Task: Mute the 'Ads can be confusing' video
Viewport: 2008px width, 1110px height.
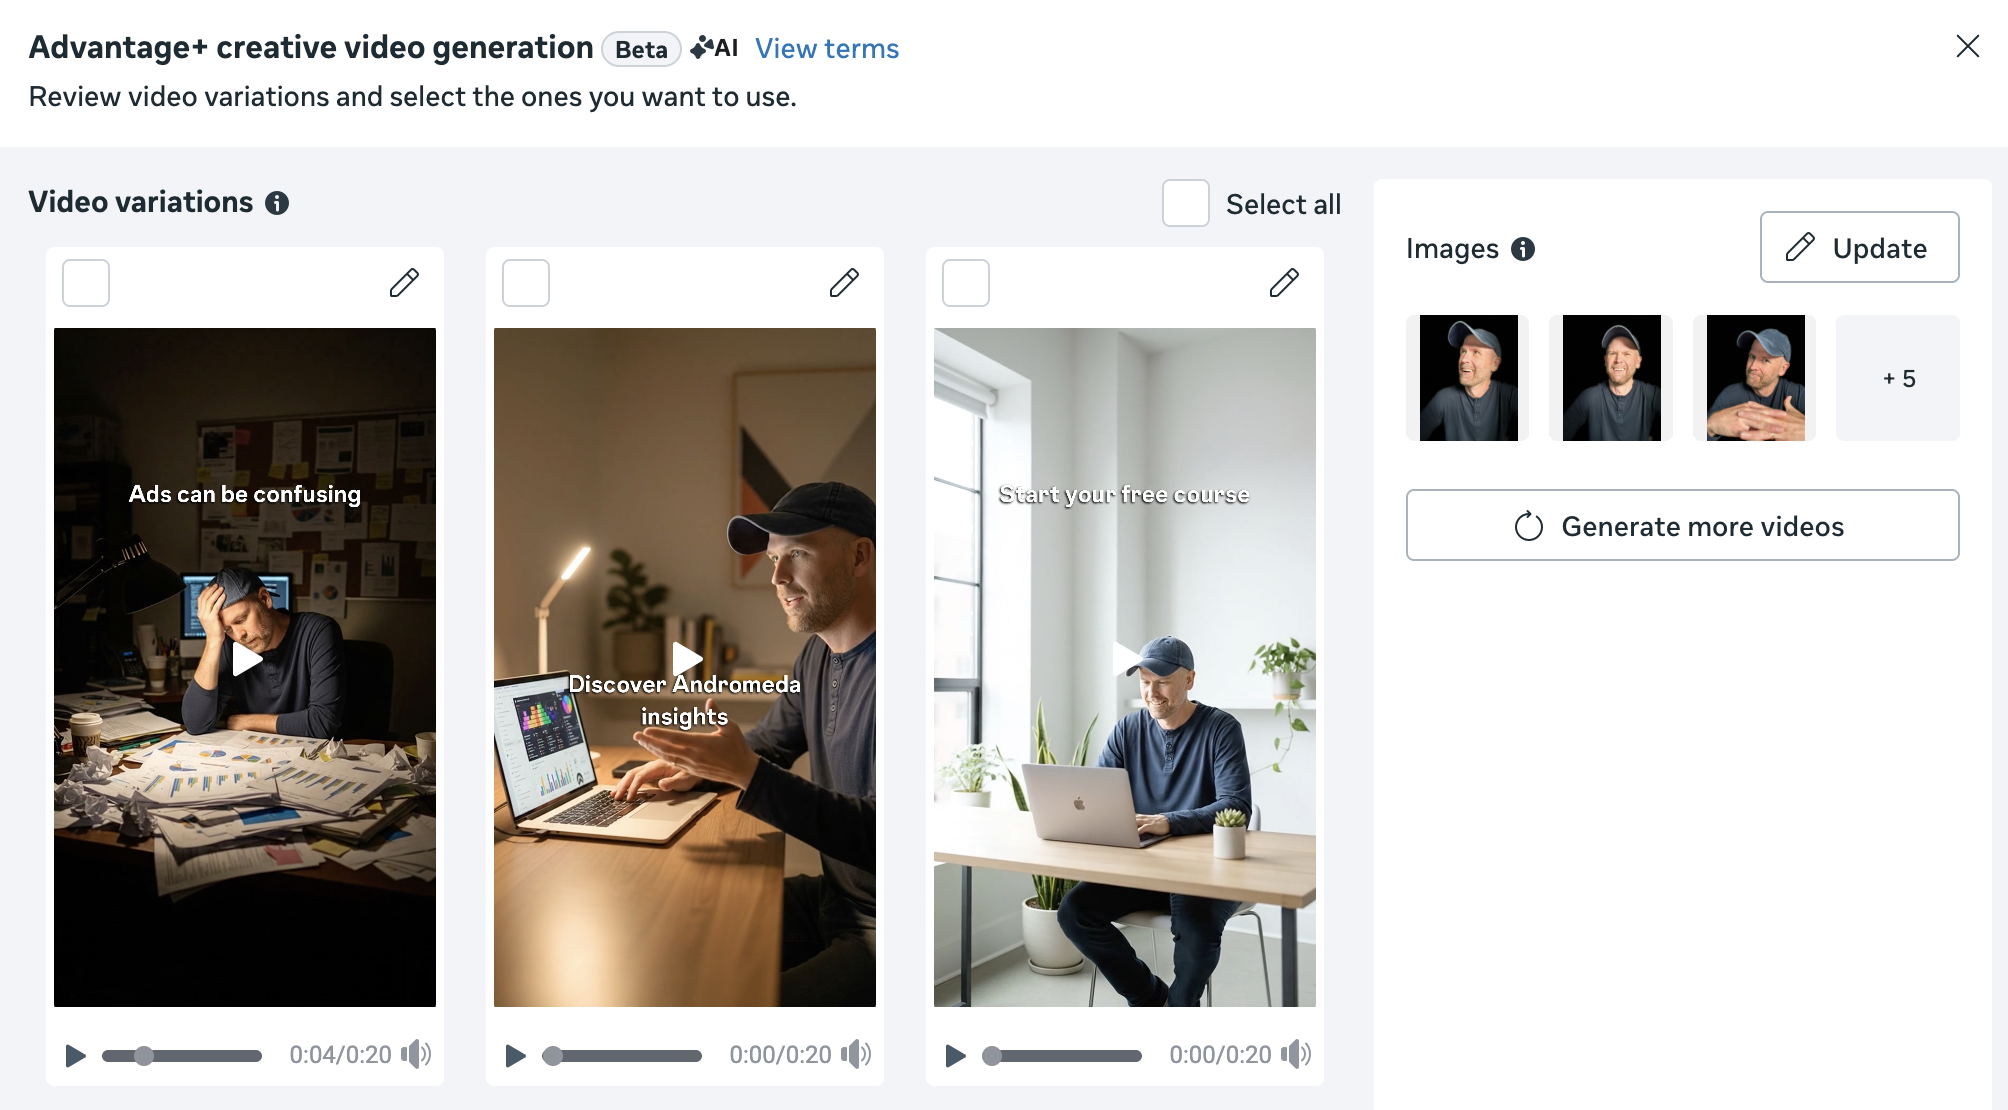Action: click(415, 1054)
